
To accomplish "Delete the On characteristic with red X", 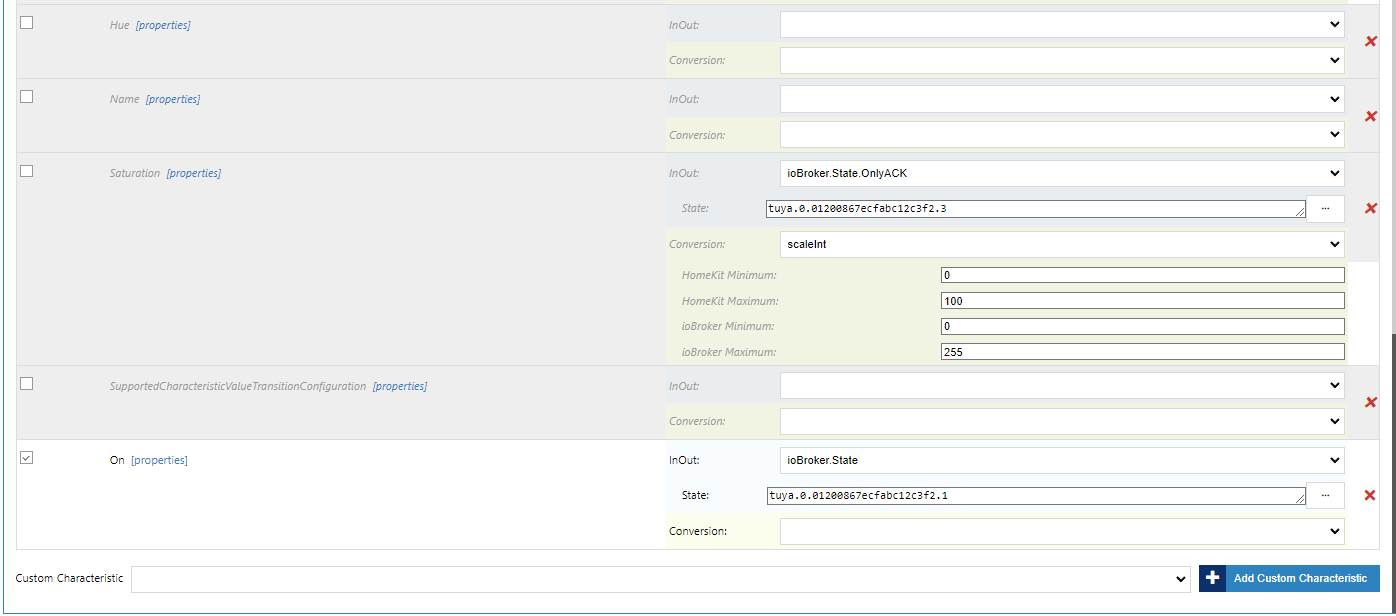I will click(x=1371, y=495).
